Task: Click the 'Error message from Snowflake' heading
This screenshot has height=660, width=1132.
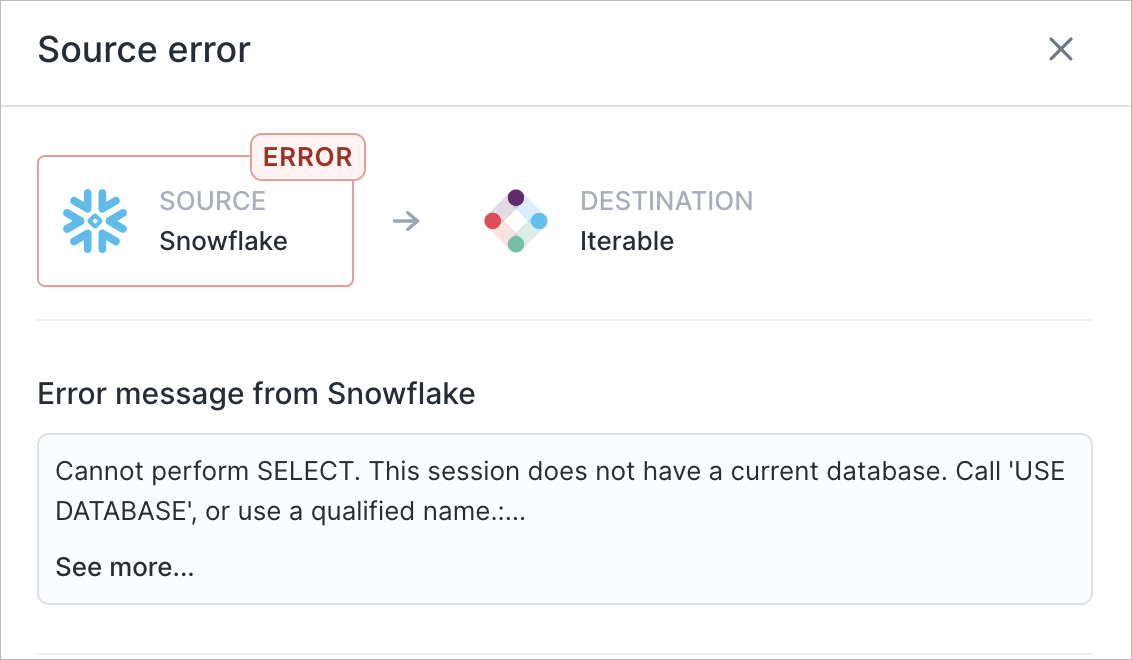Action: click(x=256, y=394)
